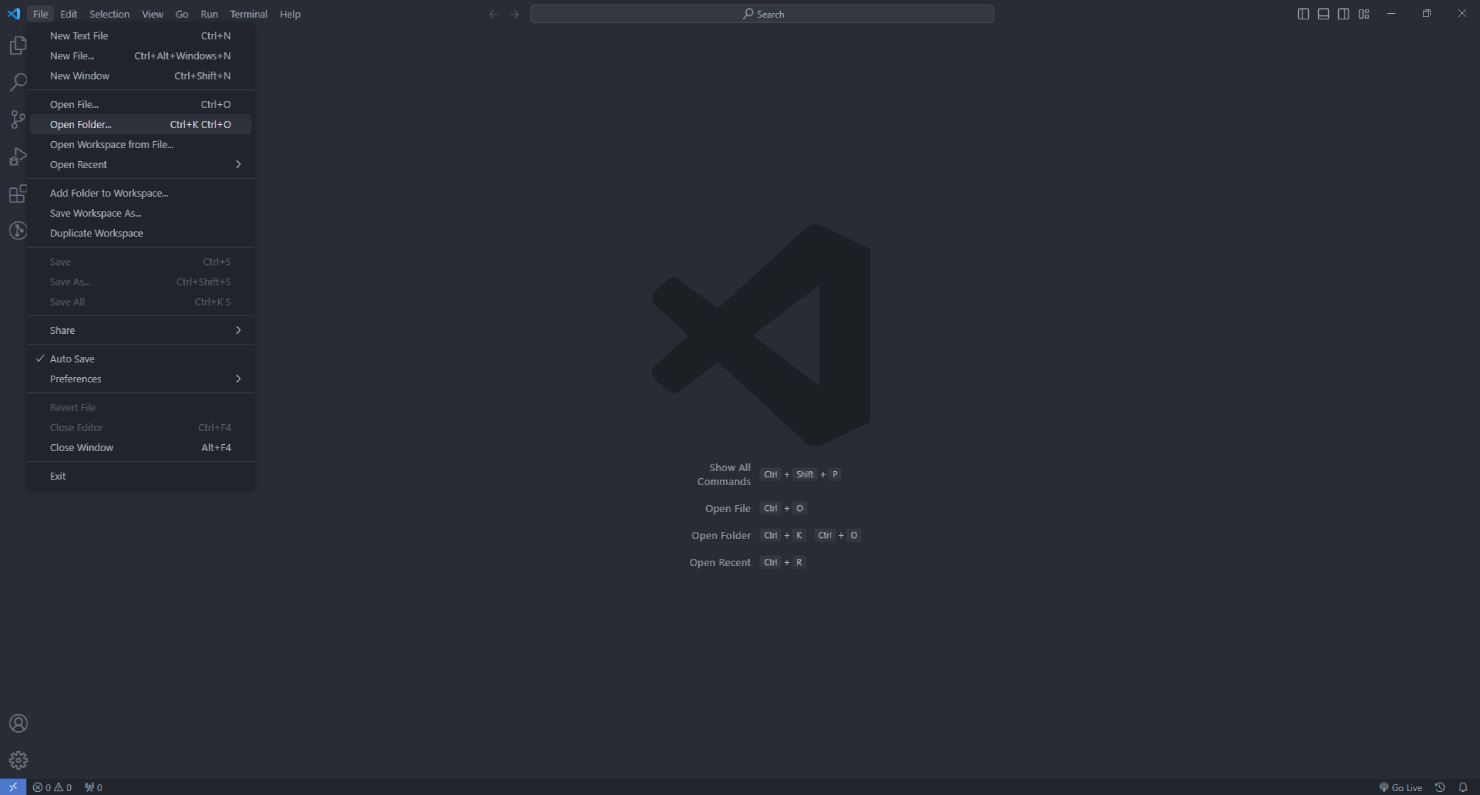Viewport: 1480px width, 795px height.
Task: Select Duplicate Workspace
Action: (x=140, y=233)
